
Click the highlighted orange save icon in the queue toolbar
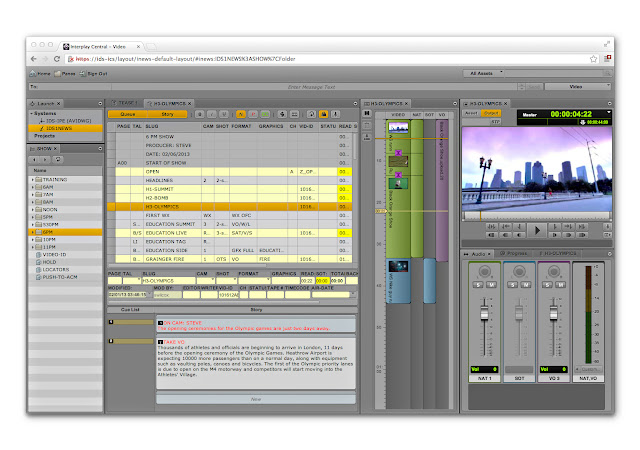[x=324, y=114]
